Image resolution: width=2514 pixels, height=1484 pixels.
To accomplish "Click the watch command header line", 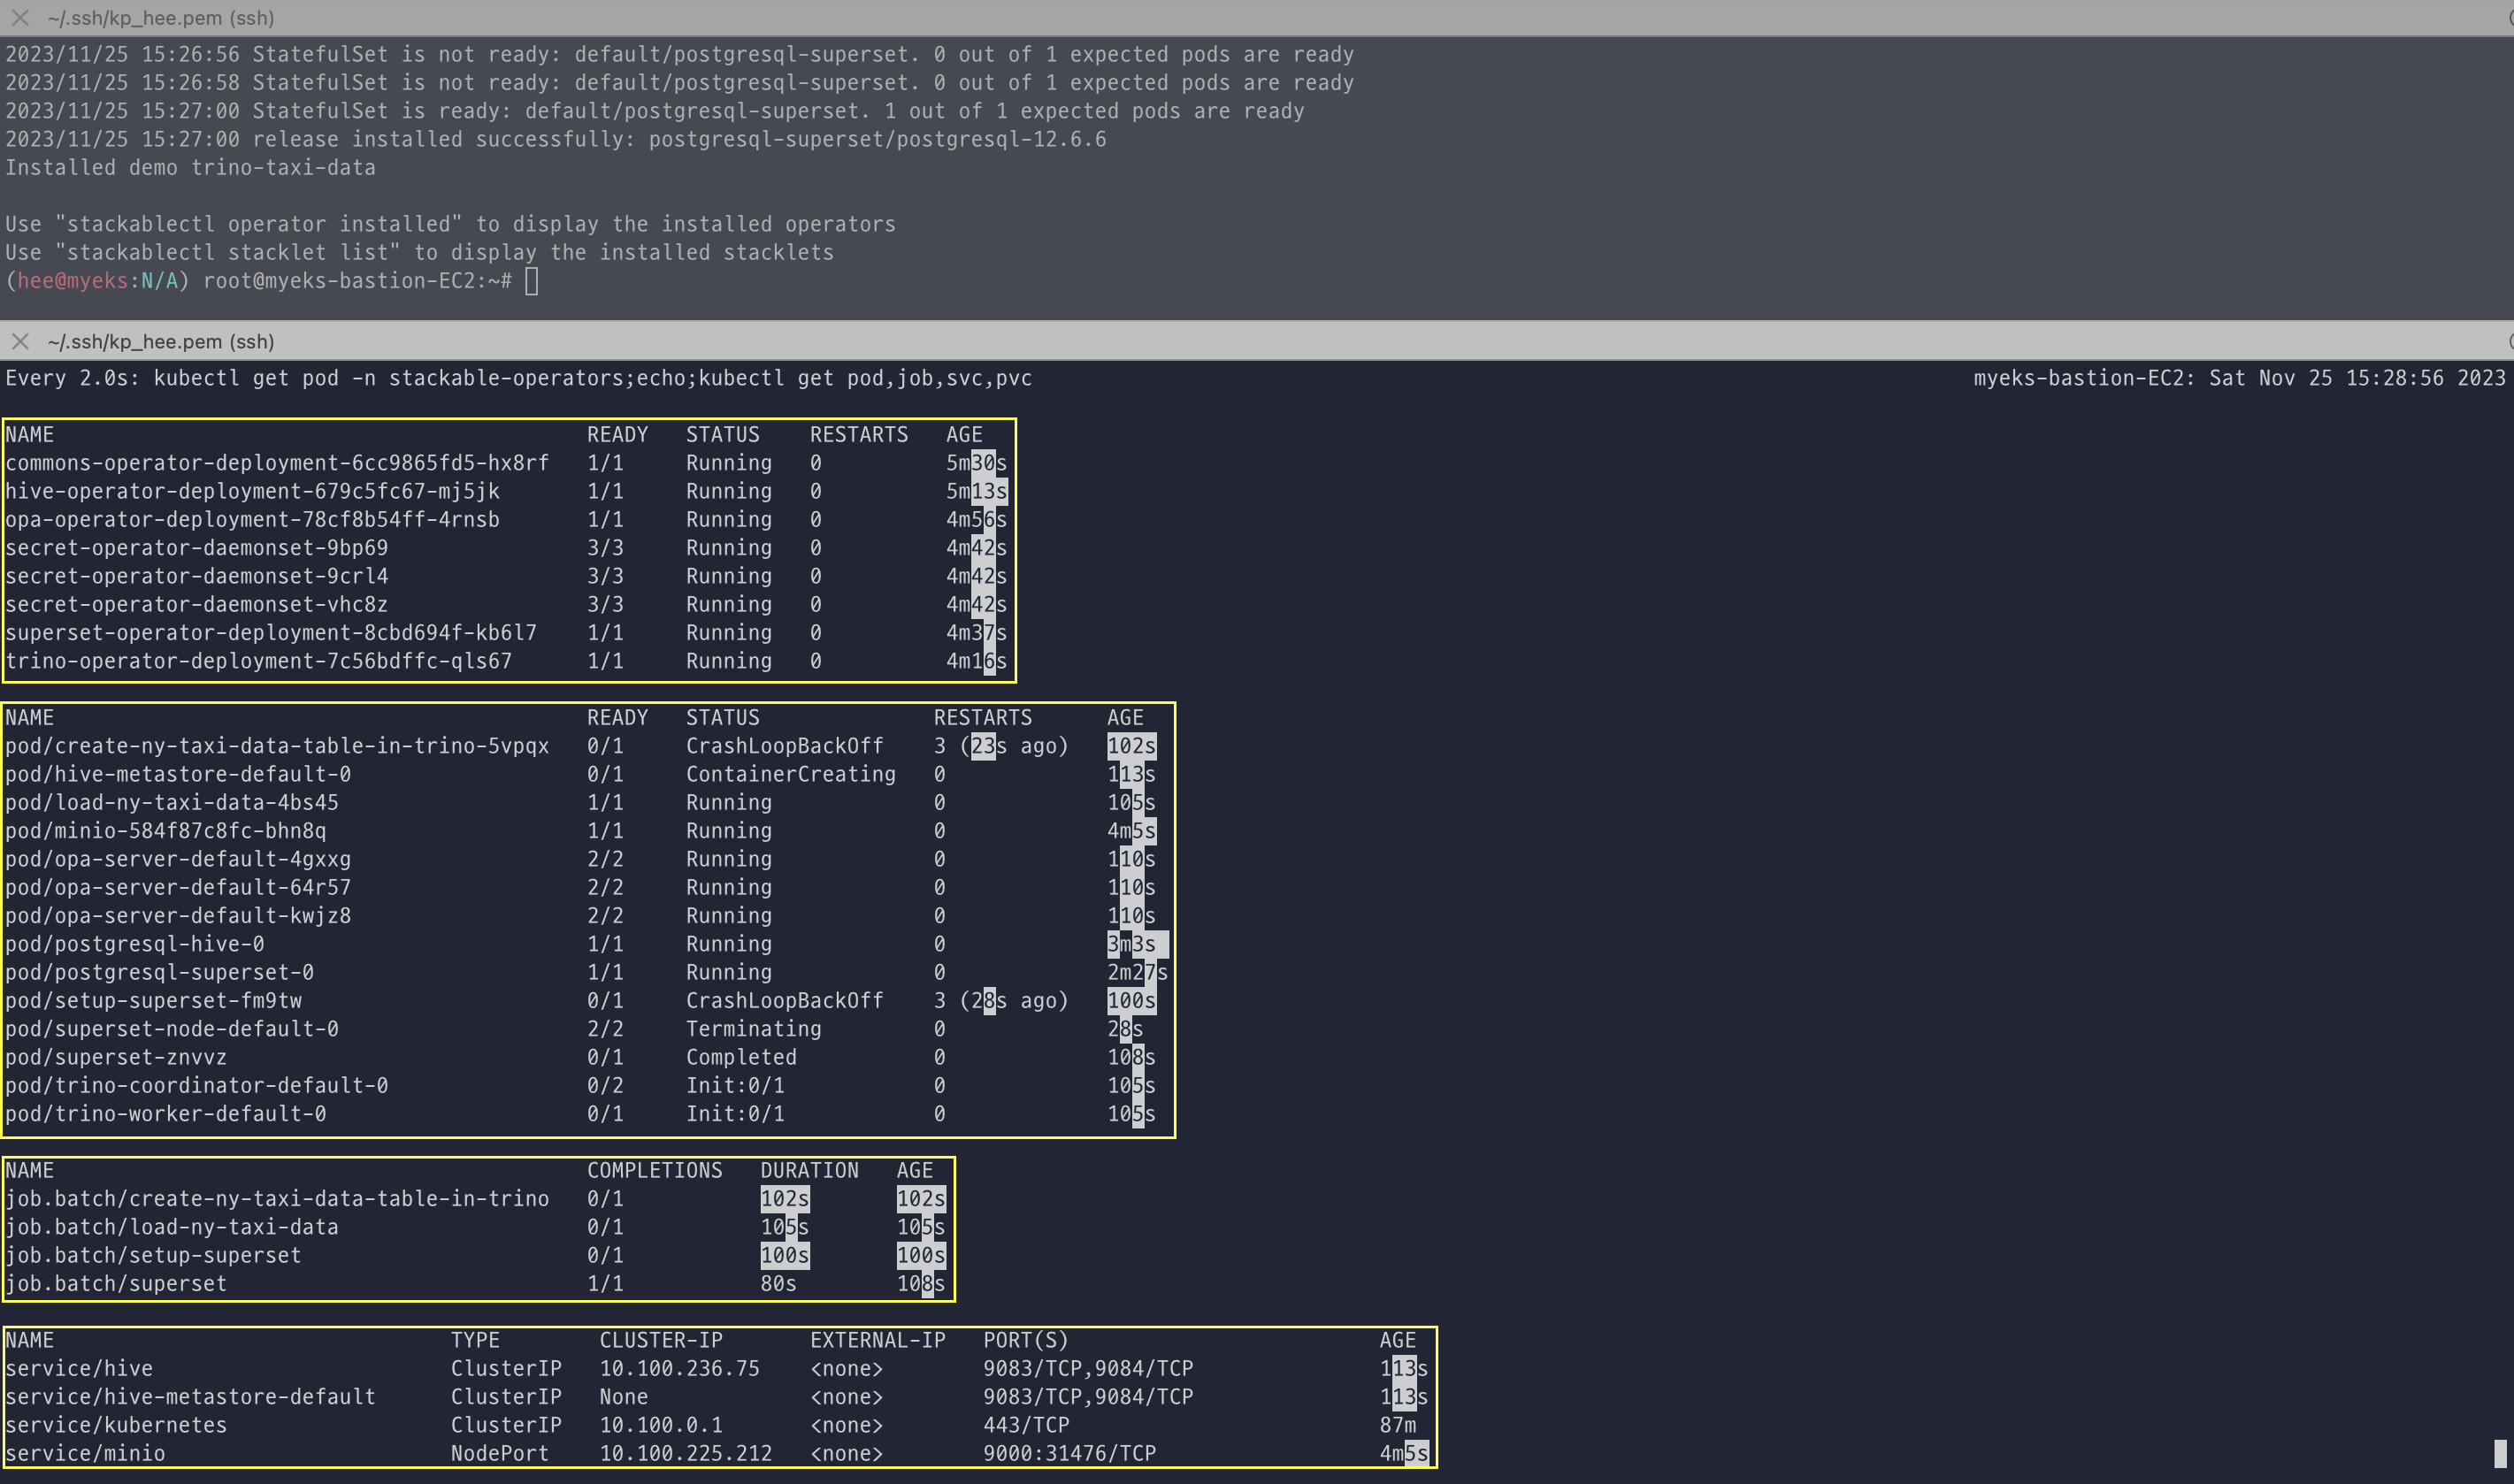I will [518, 378].
